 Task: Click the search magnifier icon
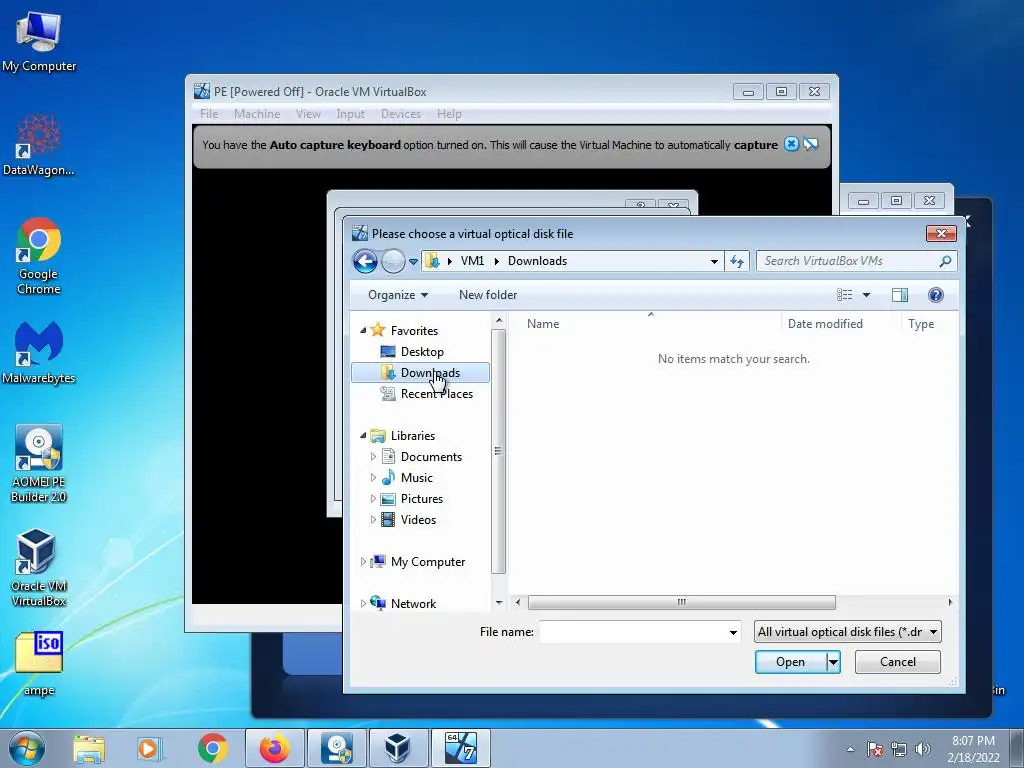click(x=945, y=261)
